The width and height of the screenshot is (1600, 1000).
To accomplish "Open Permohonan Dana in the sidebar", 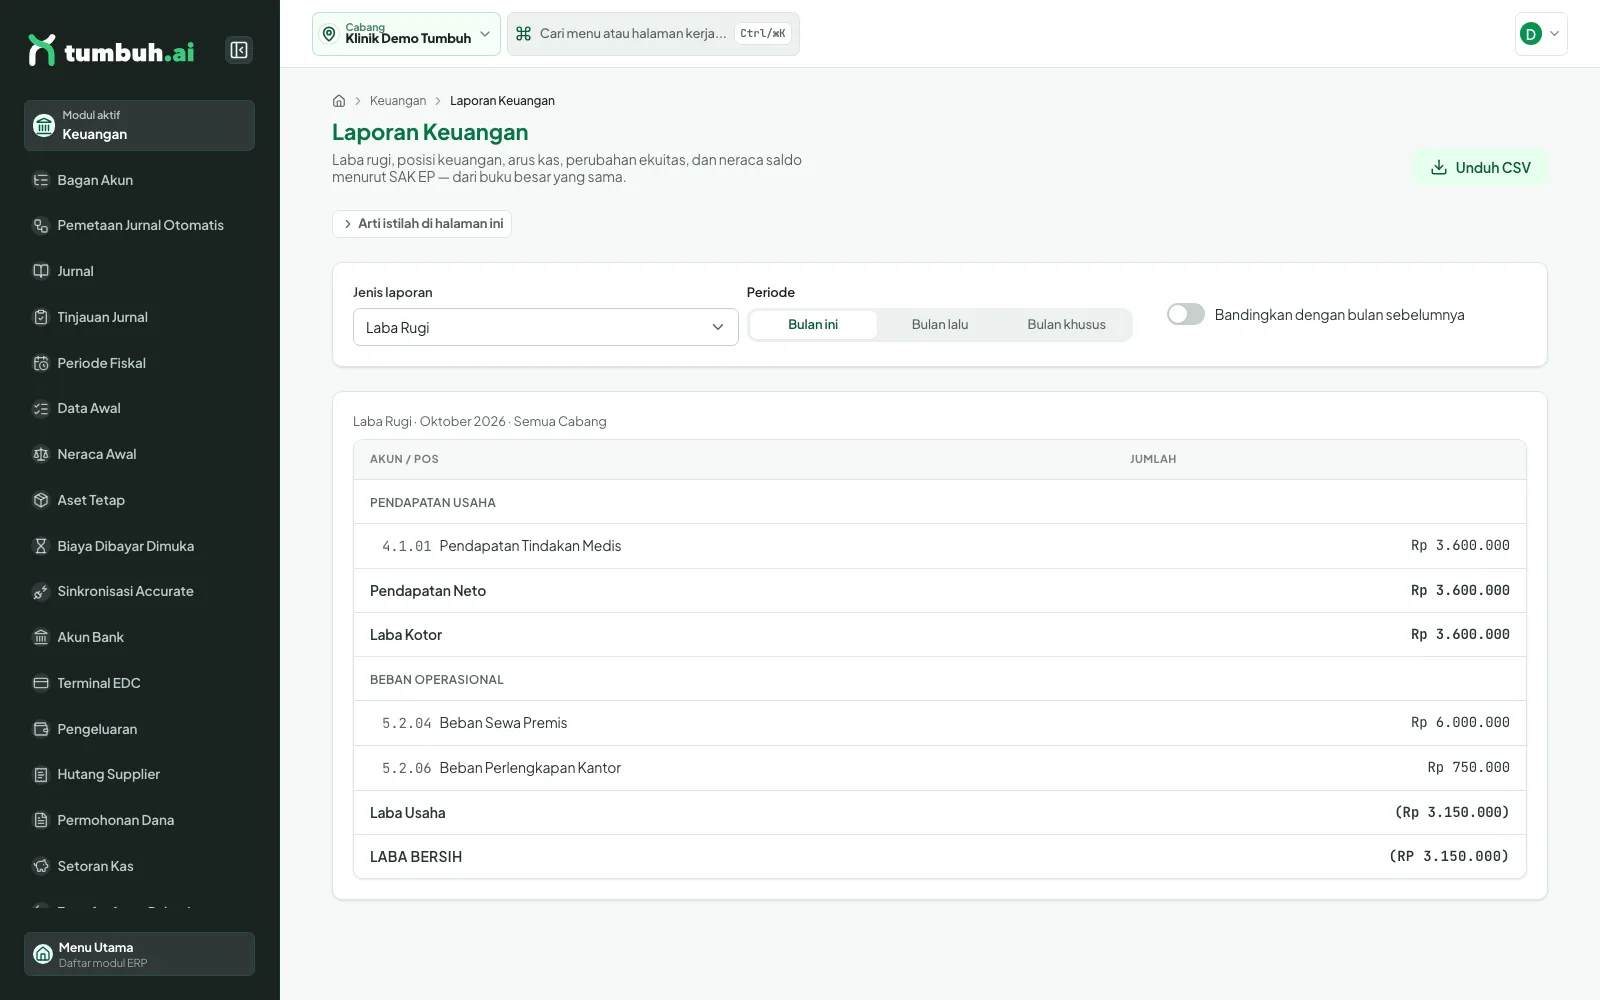I will coord(139,820).
